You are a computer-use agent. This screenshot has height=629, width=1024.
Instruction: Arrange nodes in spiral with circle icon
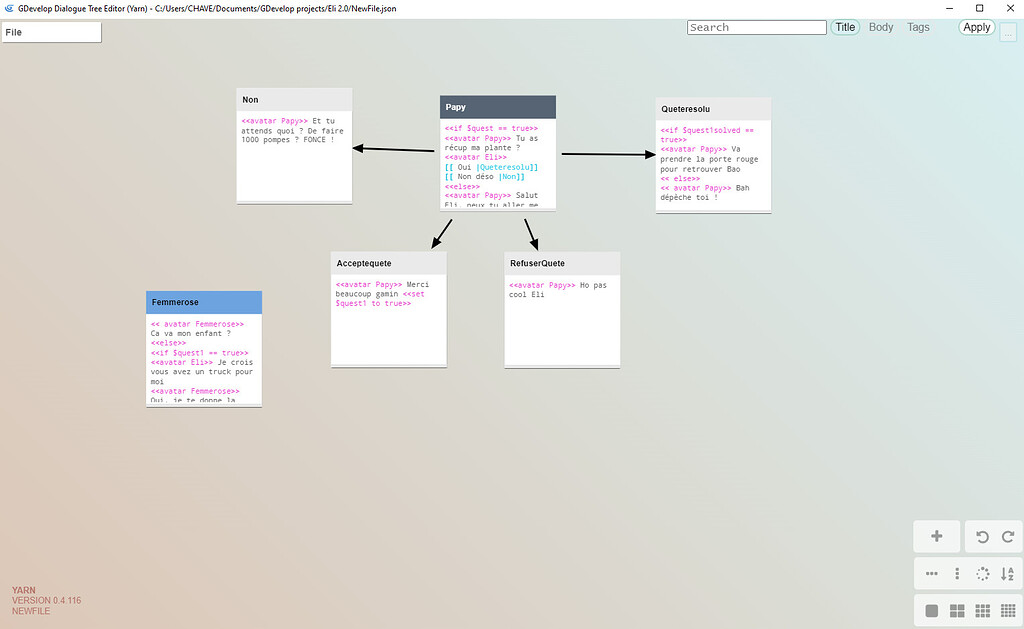point(982,574)
